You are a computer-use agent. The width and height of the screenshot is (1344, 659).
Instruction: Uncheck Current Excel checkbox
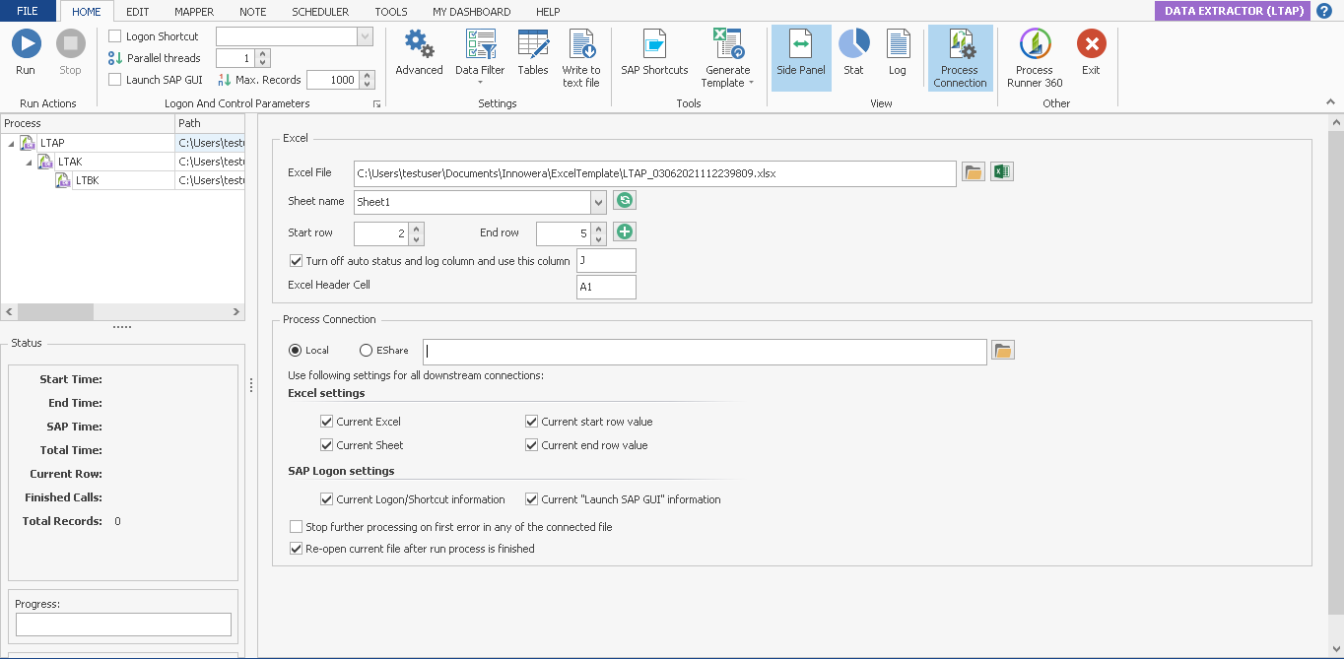click(326, 422)
